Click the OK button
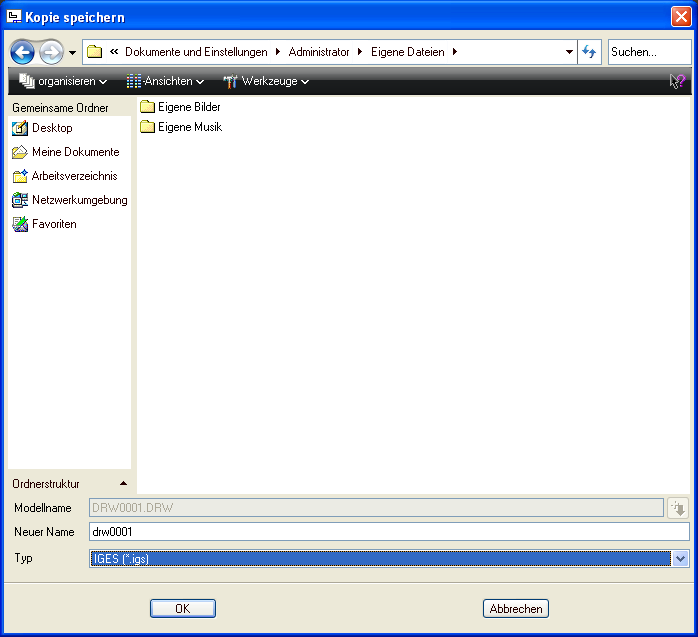 tap(182, 608)
